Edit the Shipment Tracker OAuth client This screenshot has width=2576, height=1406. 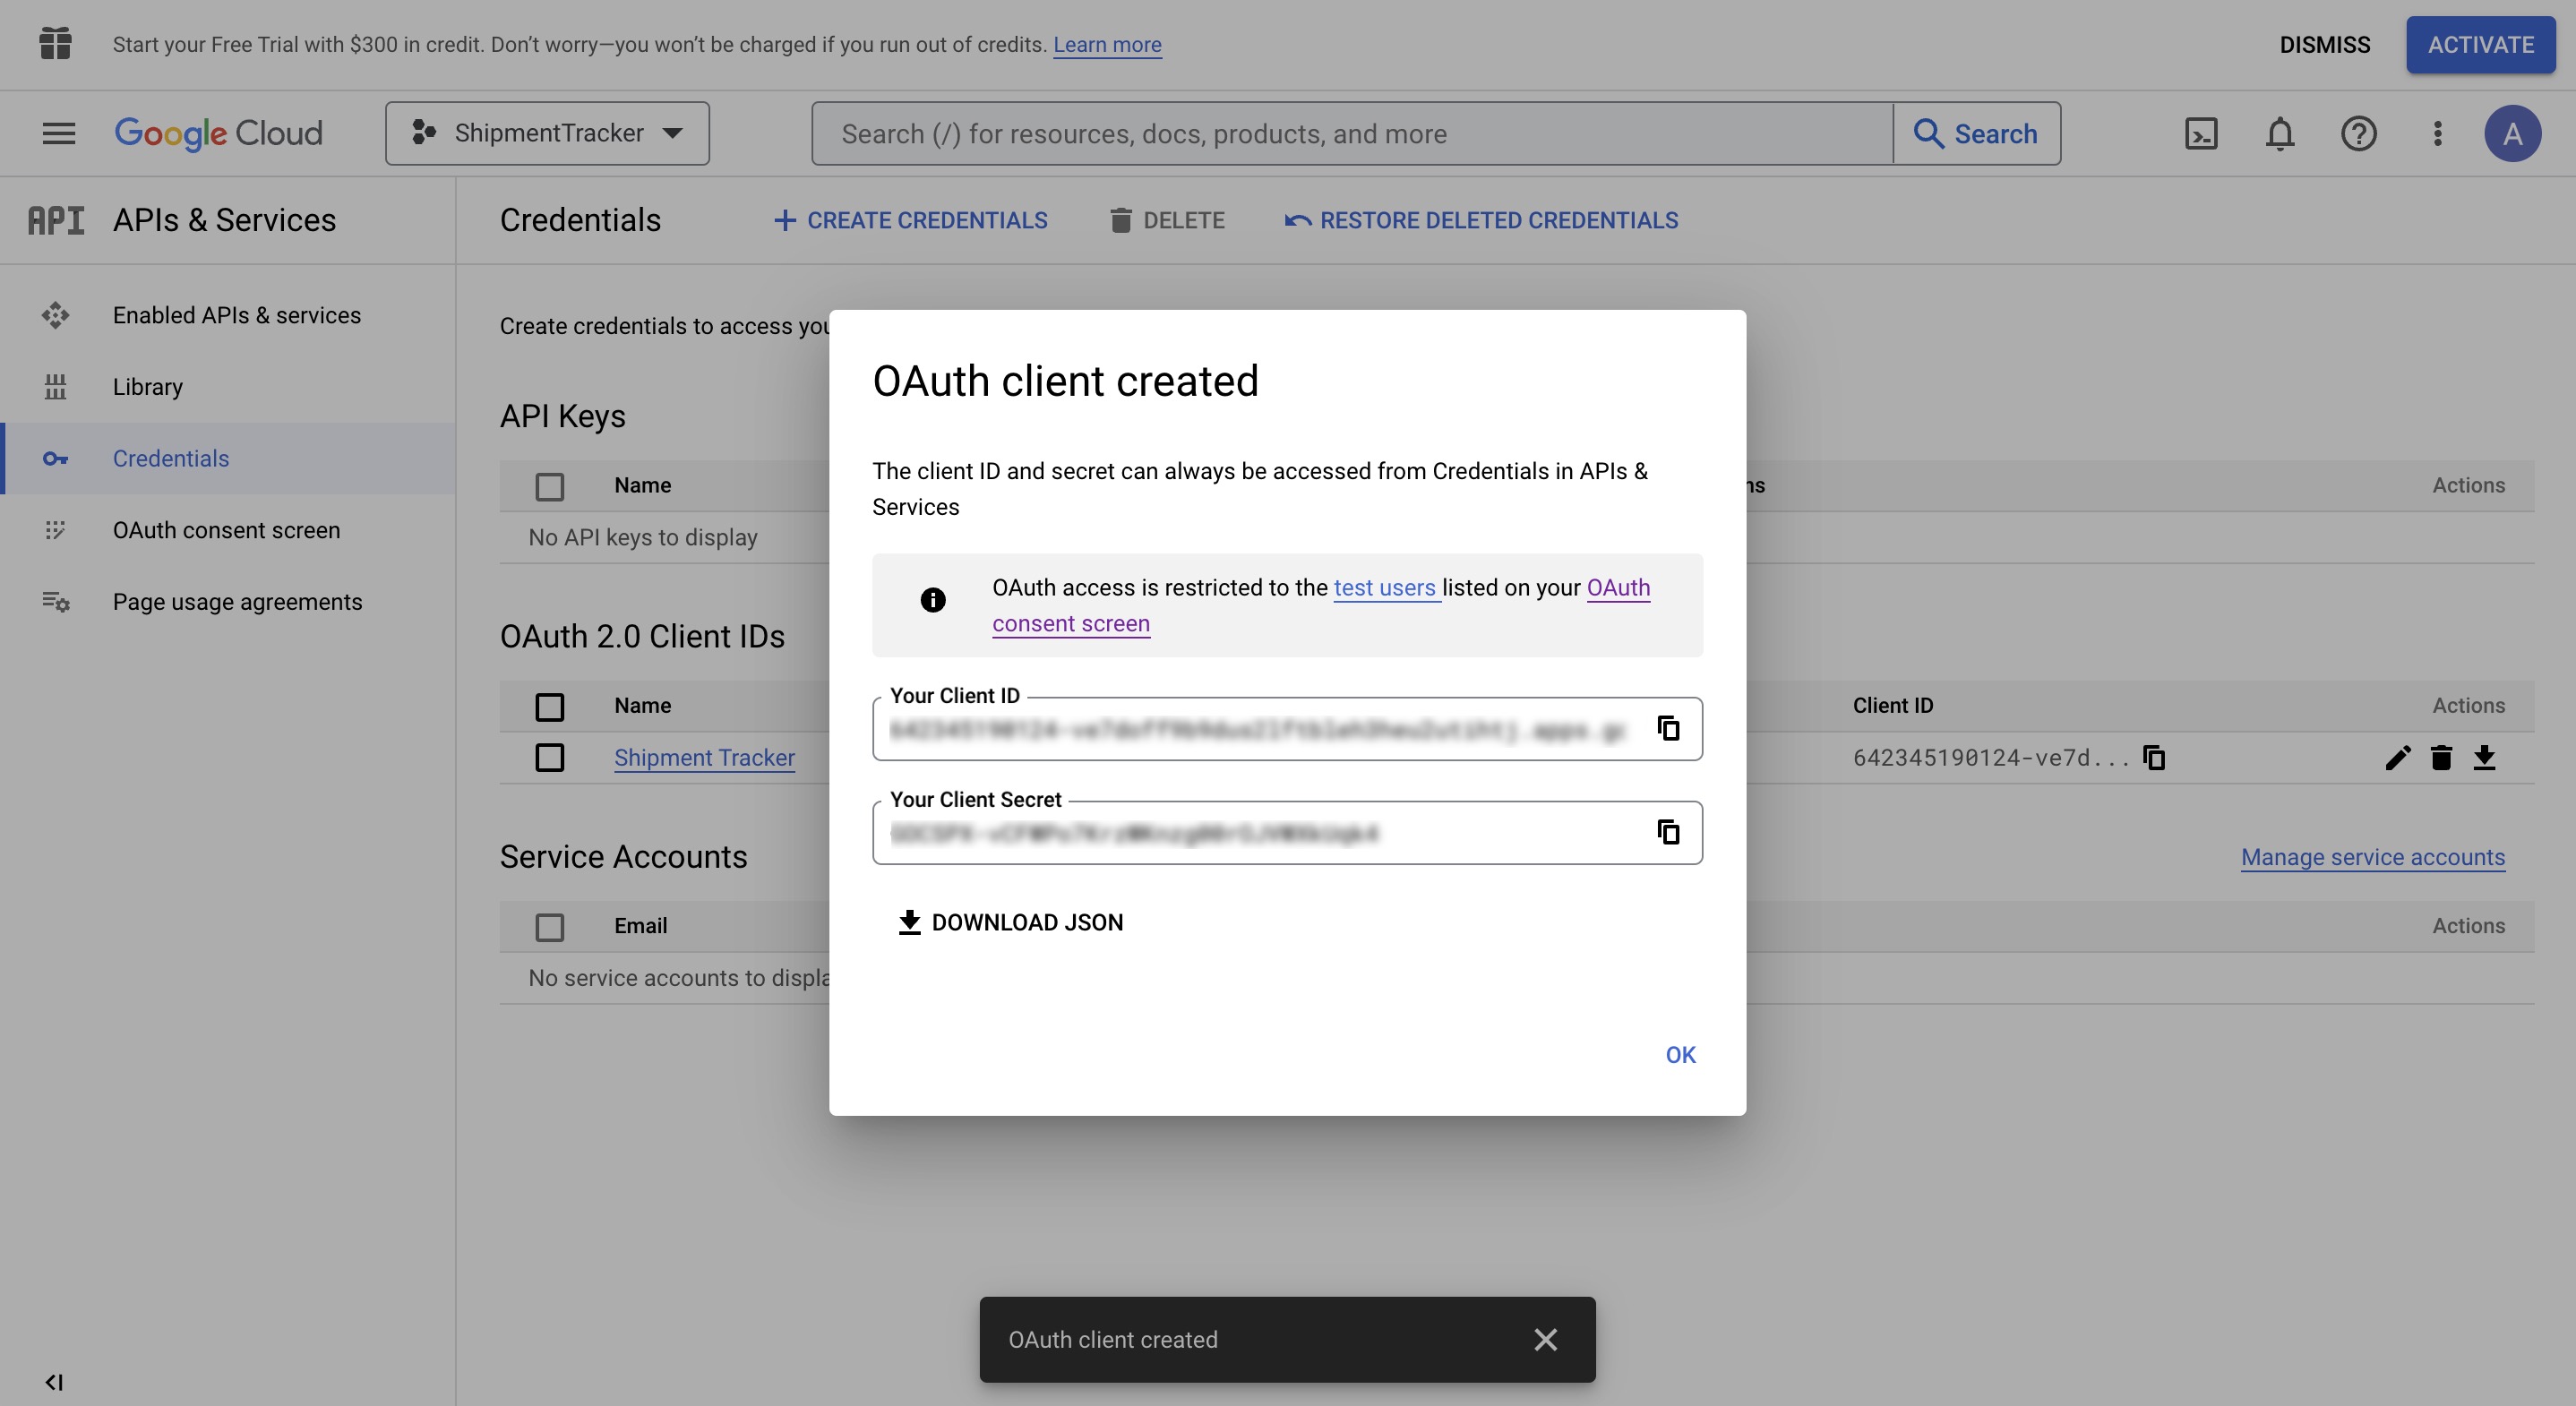(2396, 757)
